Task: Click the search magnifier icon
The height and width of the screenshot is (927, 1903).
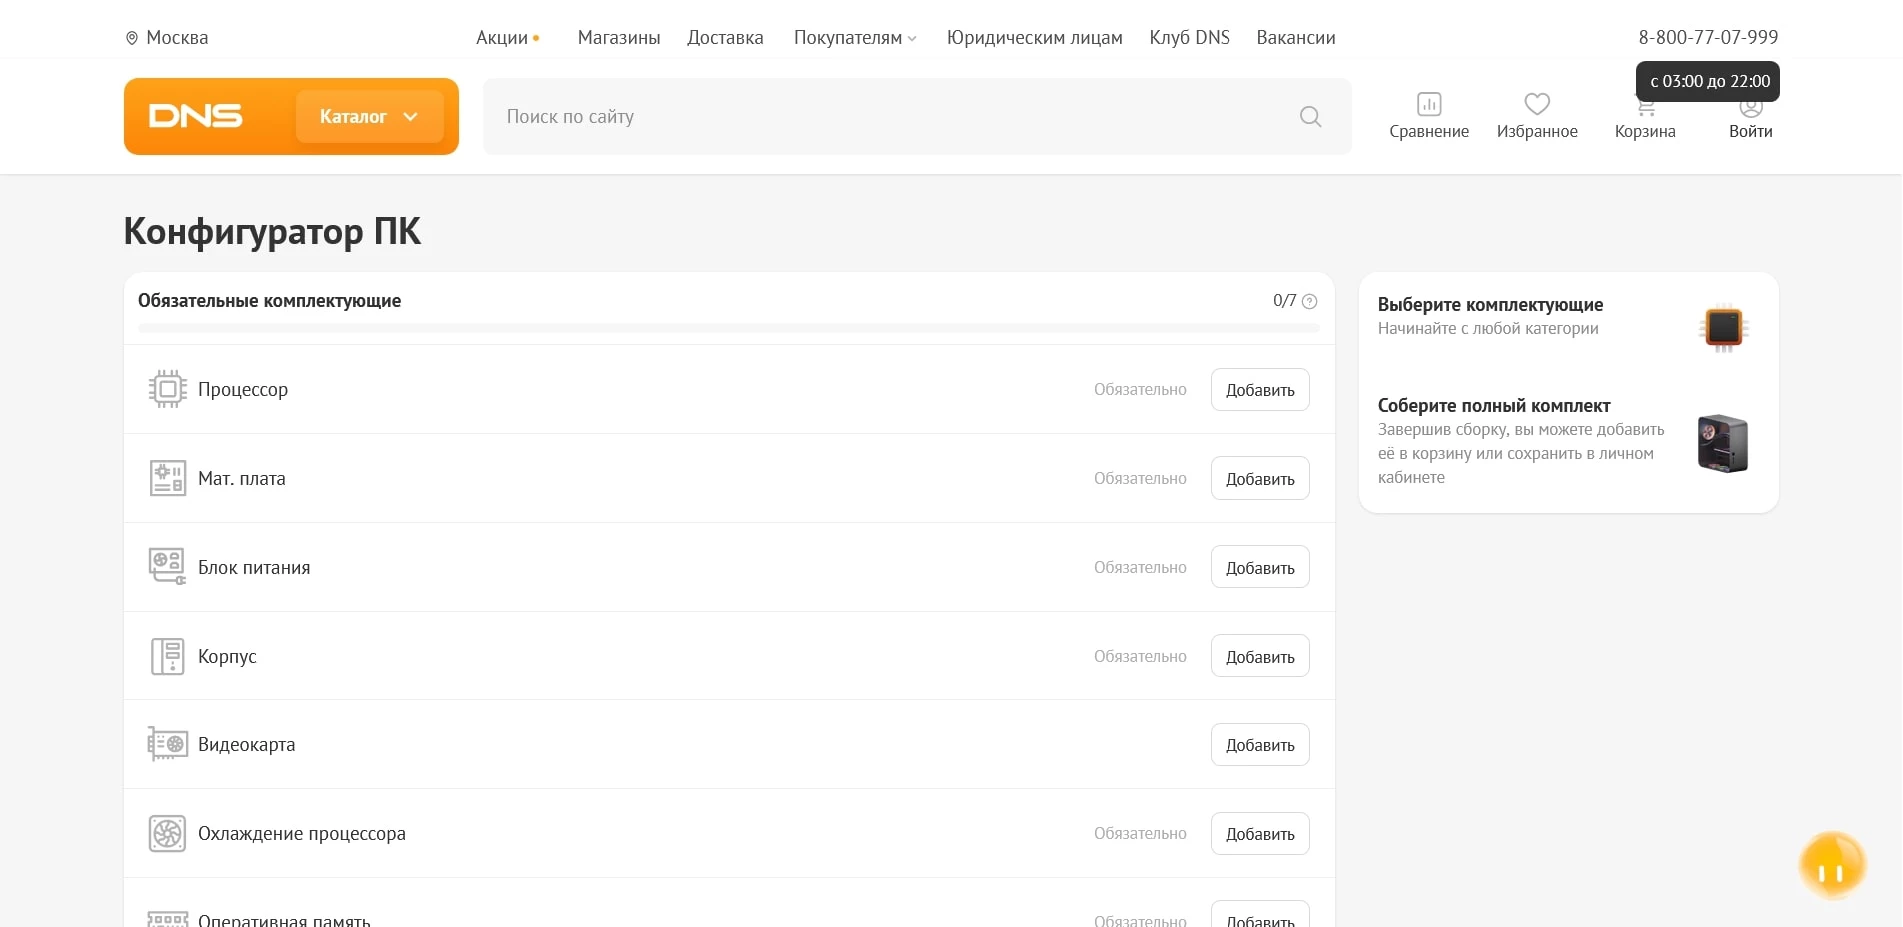Action: (1310, 117)
